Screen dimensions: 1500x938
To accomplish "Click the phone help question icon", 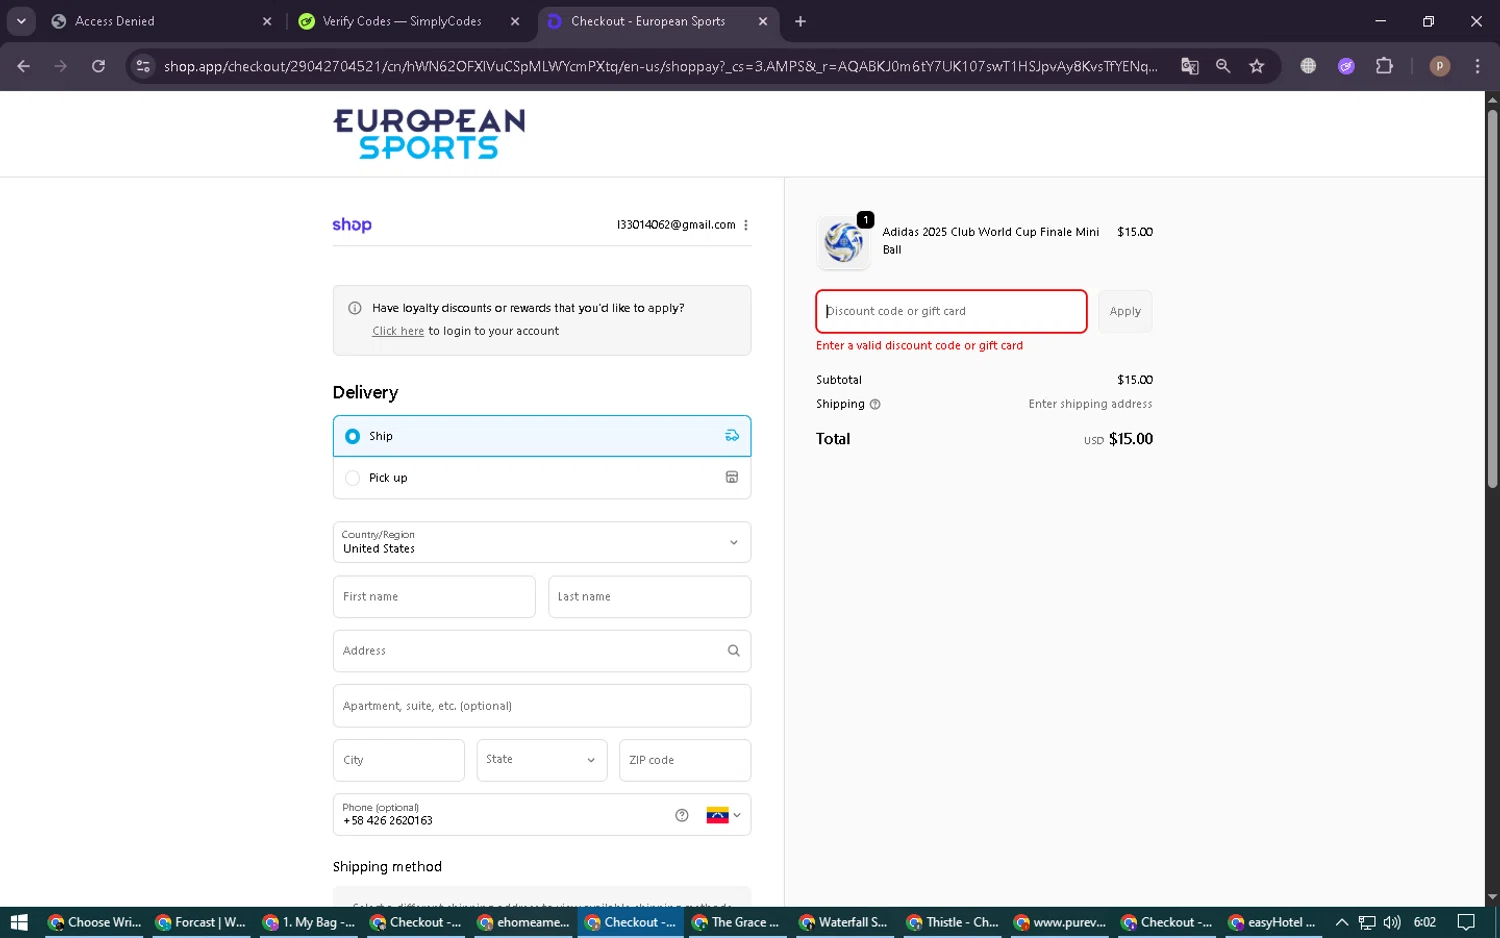I will pos(682,815).
